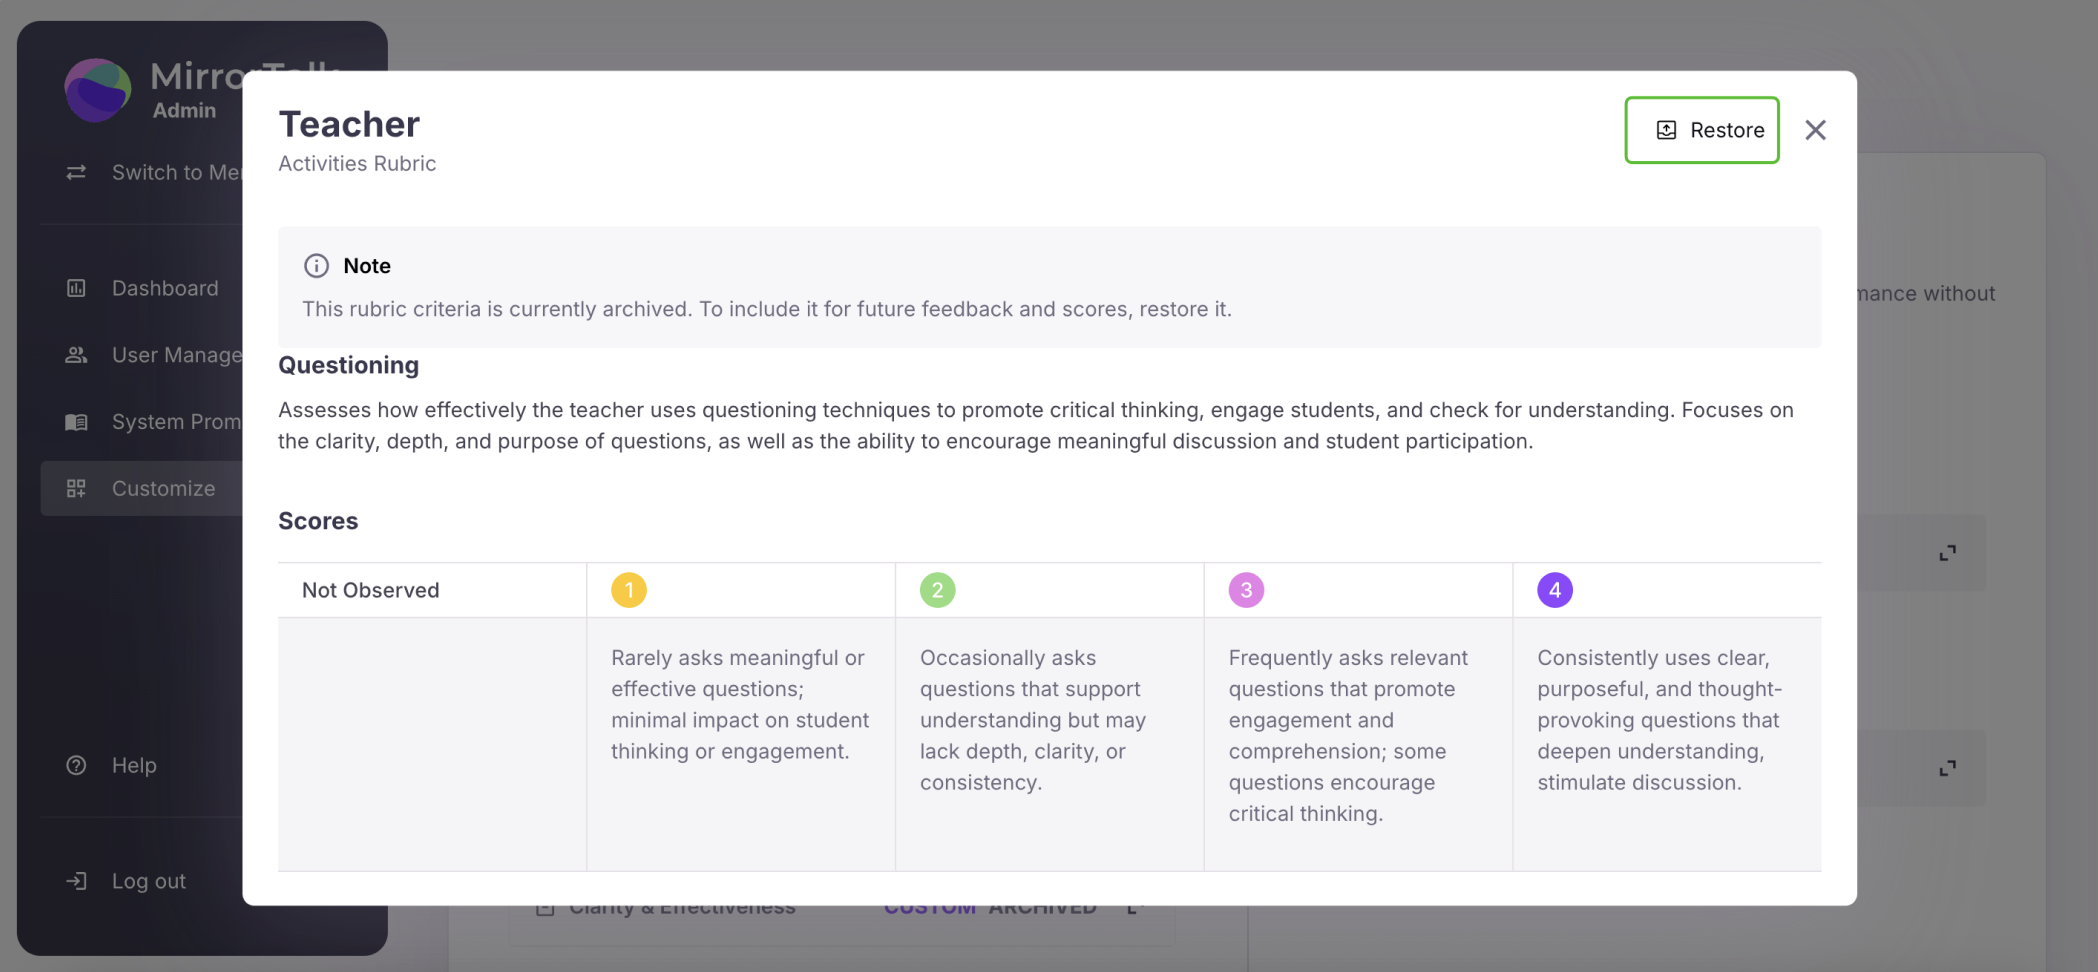The image size is (2098, 972).
Task: Click the Dashboard chart icon
Action: click(76, 288)
